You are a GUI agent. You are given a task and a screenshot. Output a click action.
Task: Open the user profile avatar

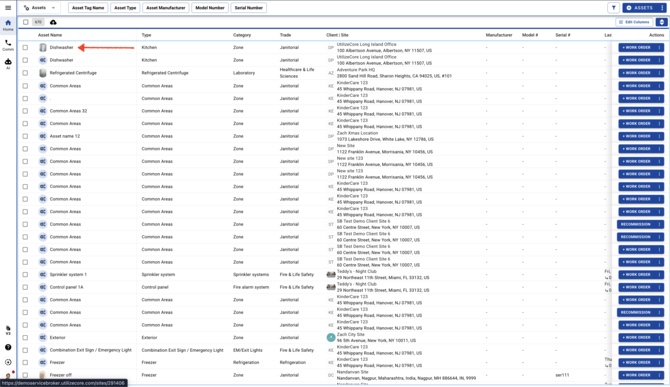[8, 375]
